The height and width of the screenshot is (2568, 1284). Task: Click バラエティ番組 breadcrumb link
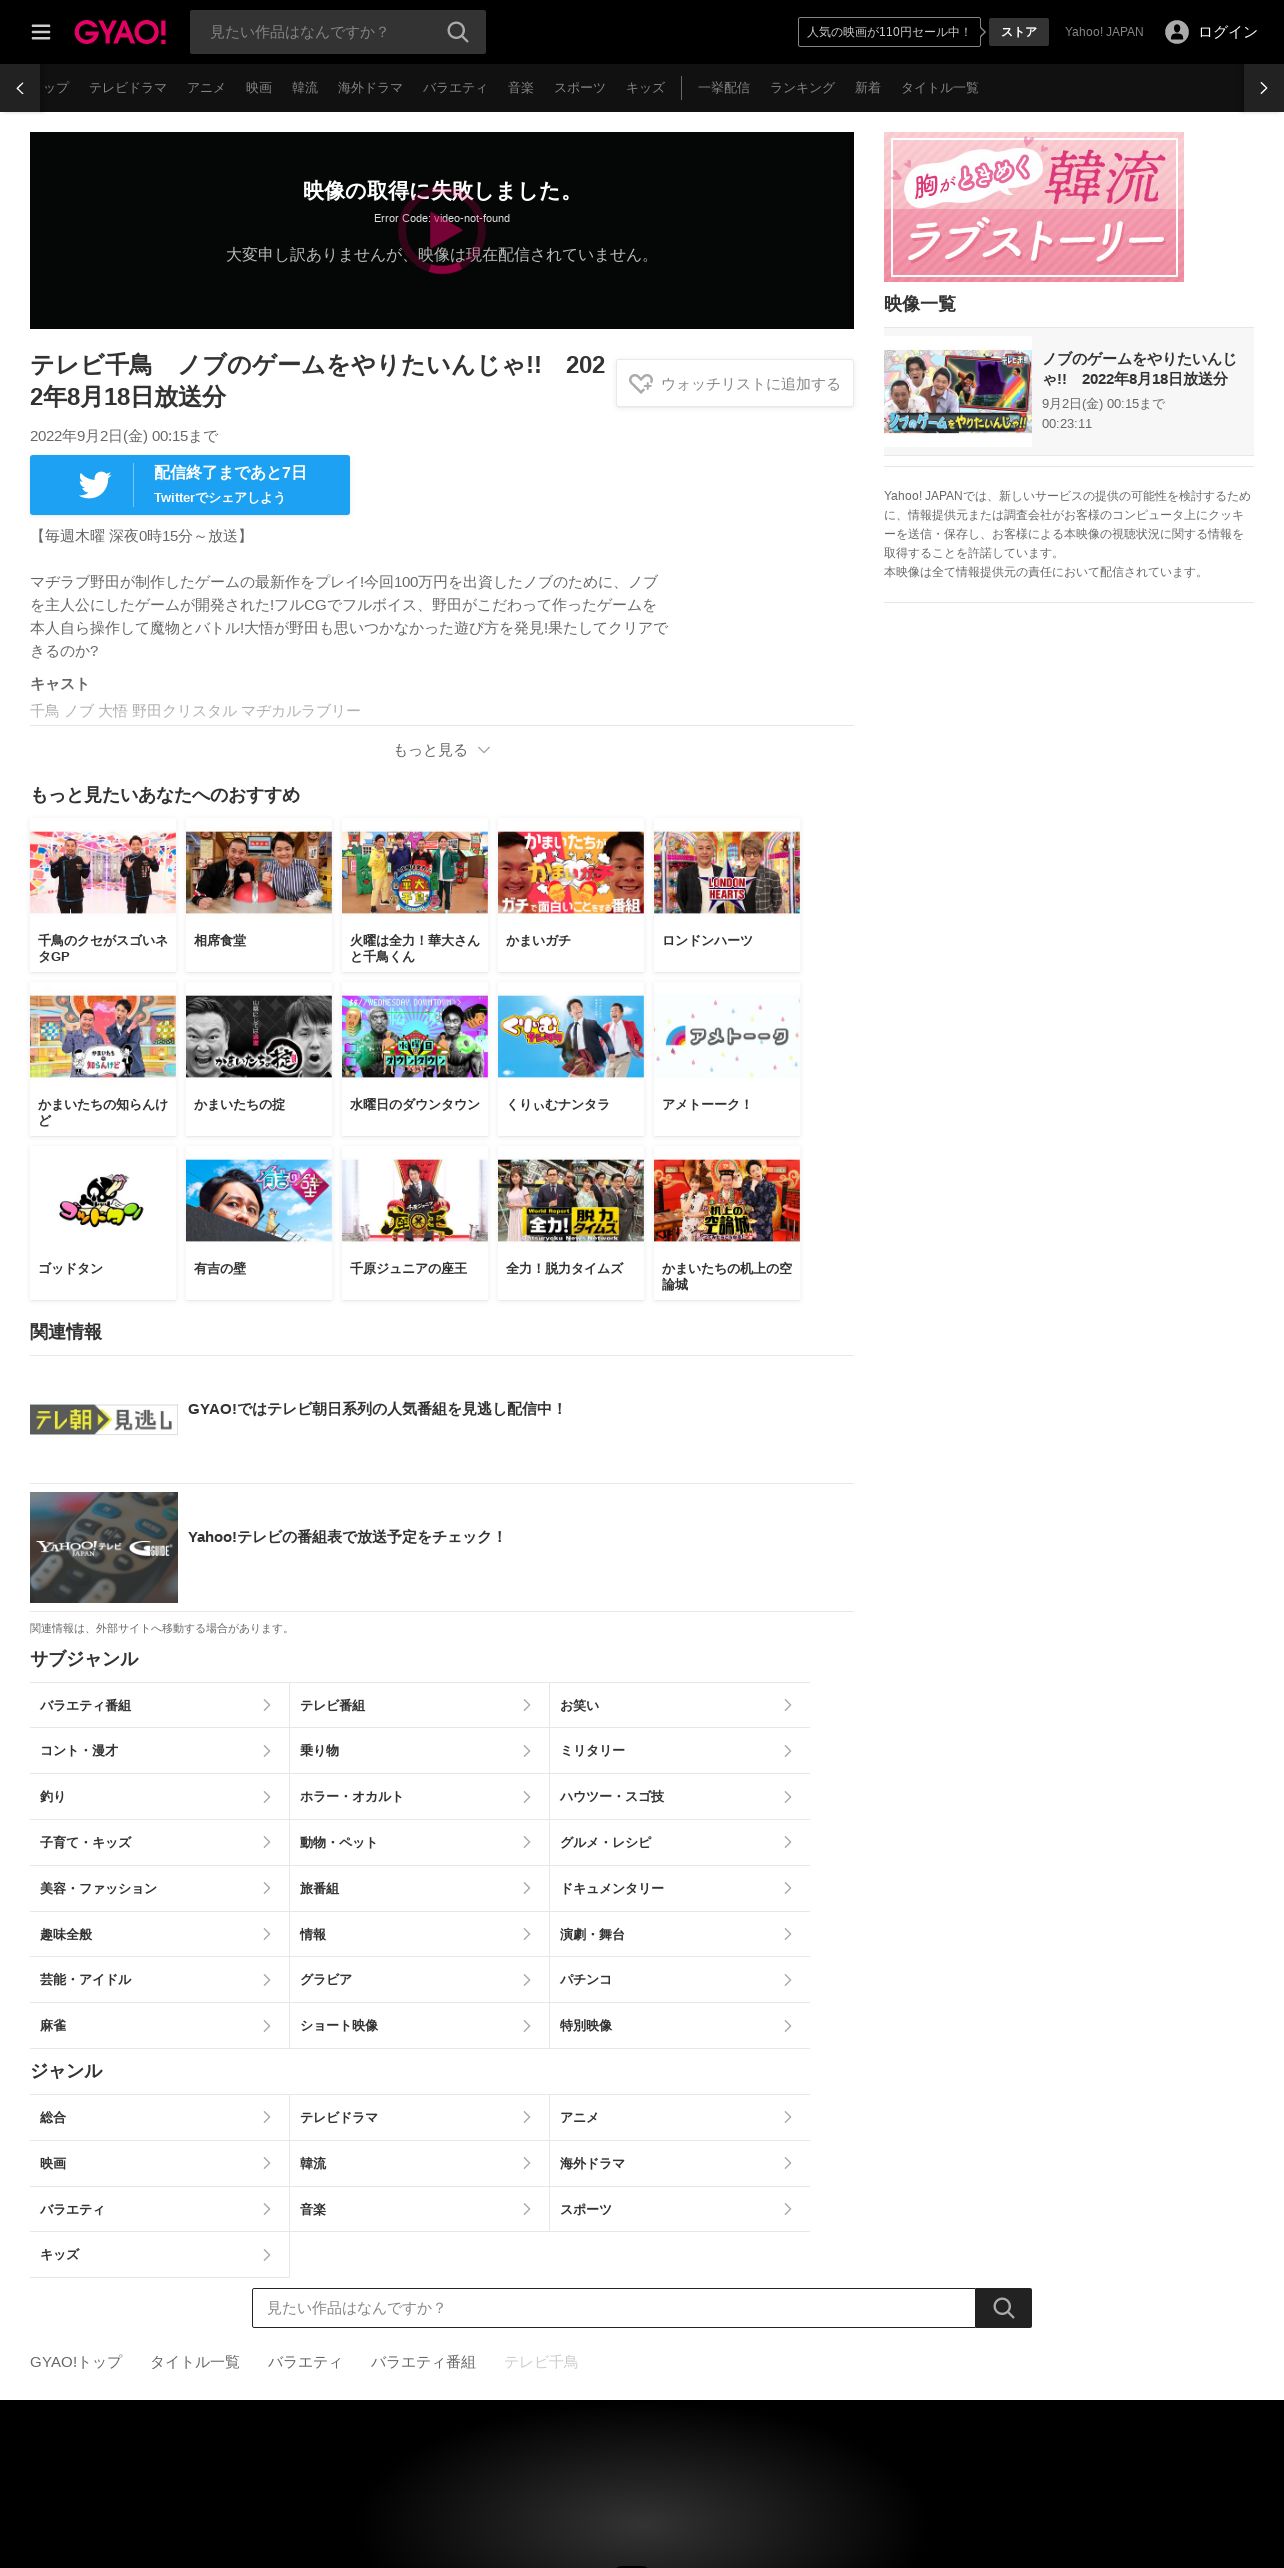tap(423, 2362)
